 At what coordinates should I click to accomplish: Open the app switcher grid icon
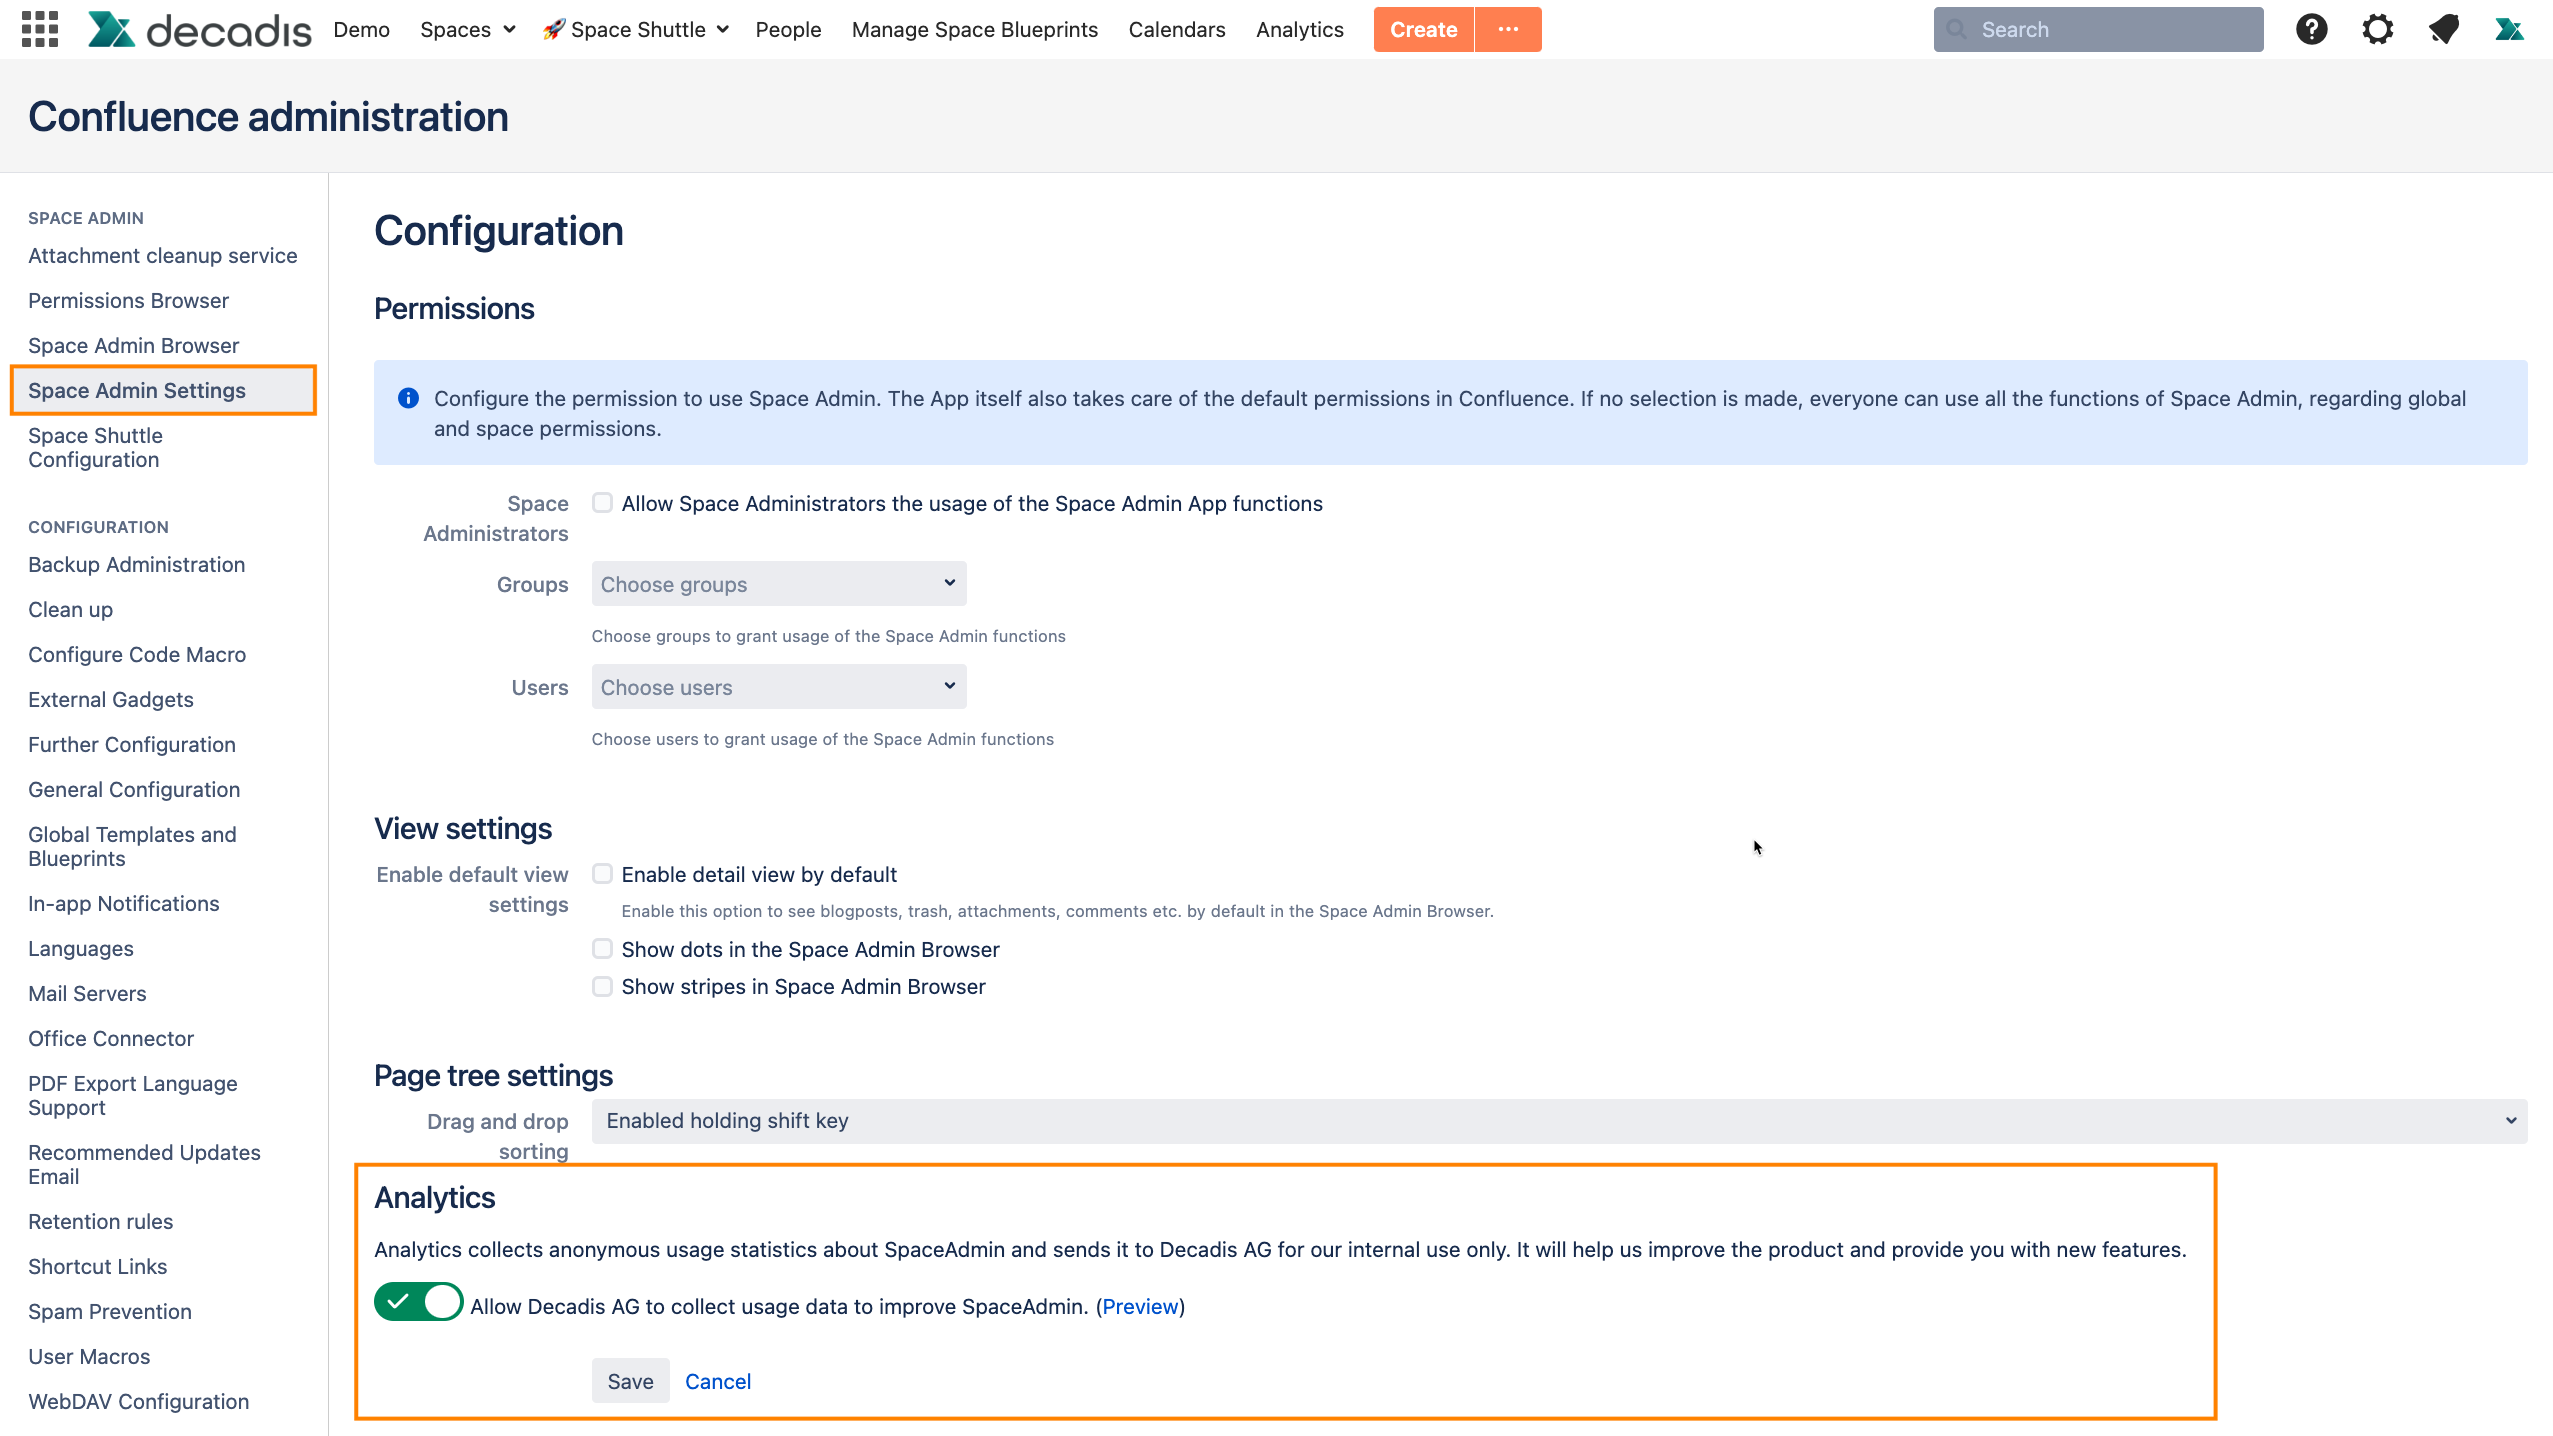click(39, 29)
